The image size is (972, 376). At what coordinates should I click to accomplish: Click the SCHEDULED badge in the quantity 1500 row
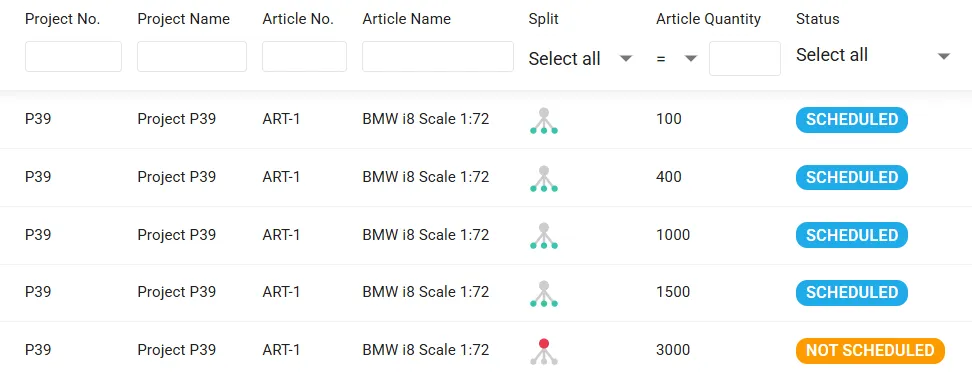click(x=852, y=292)
